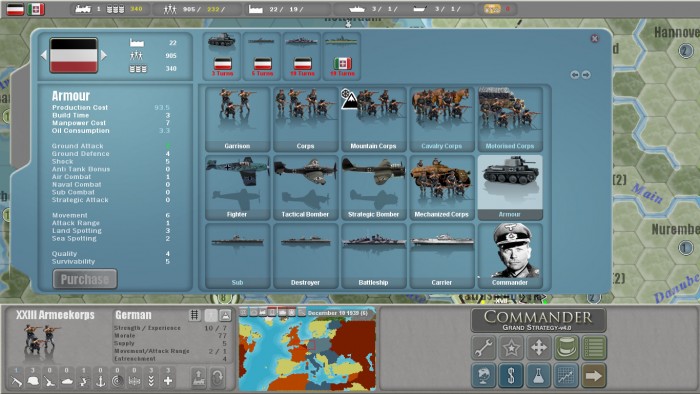700x394 pixels.
Task: Choose the Mountain Corps unit card
Action: (x=373, y=119)
